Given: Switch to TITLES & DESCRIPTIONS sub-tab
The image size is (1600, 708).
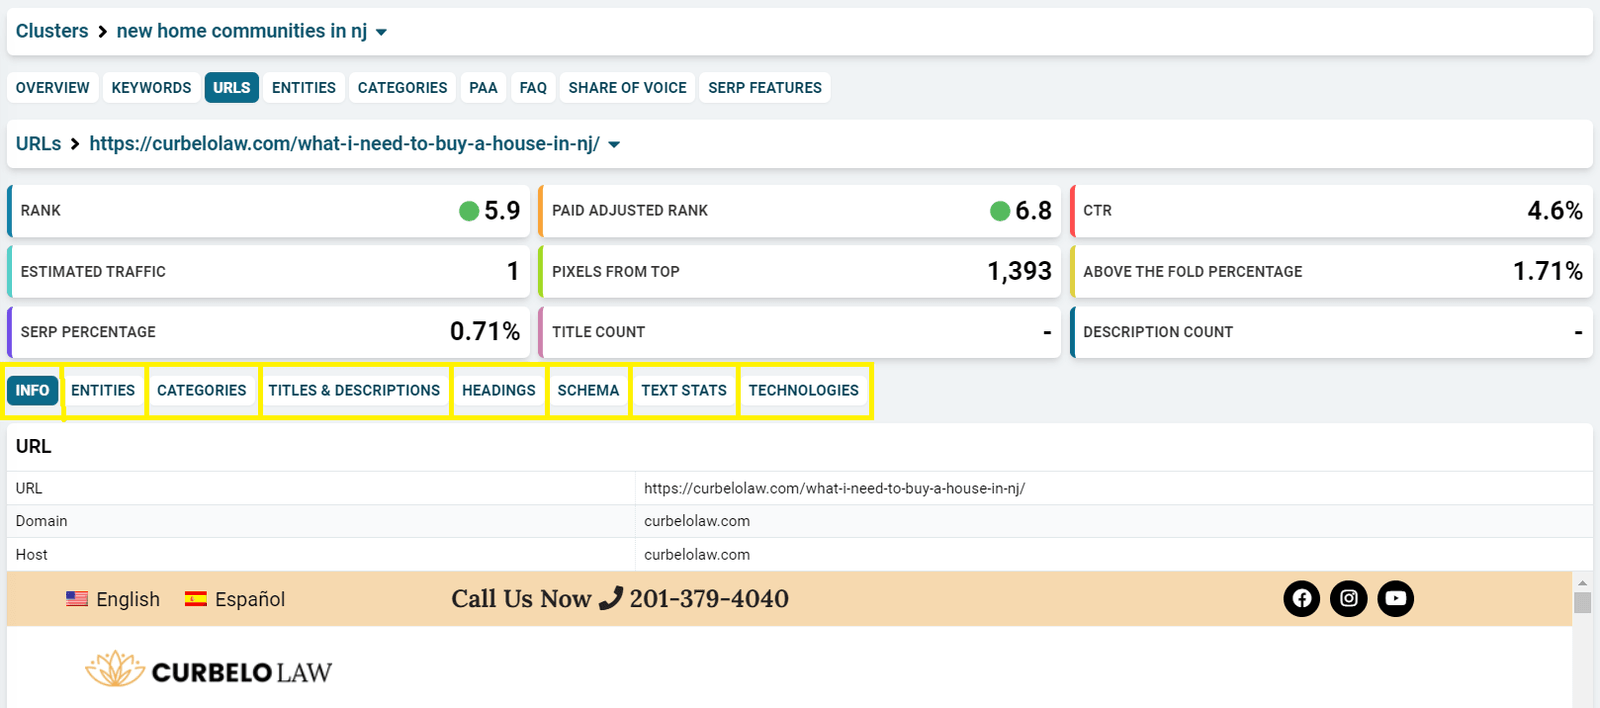Looking at the screenshot, I should click(x=354, y=390).
